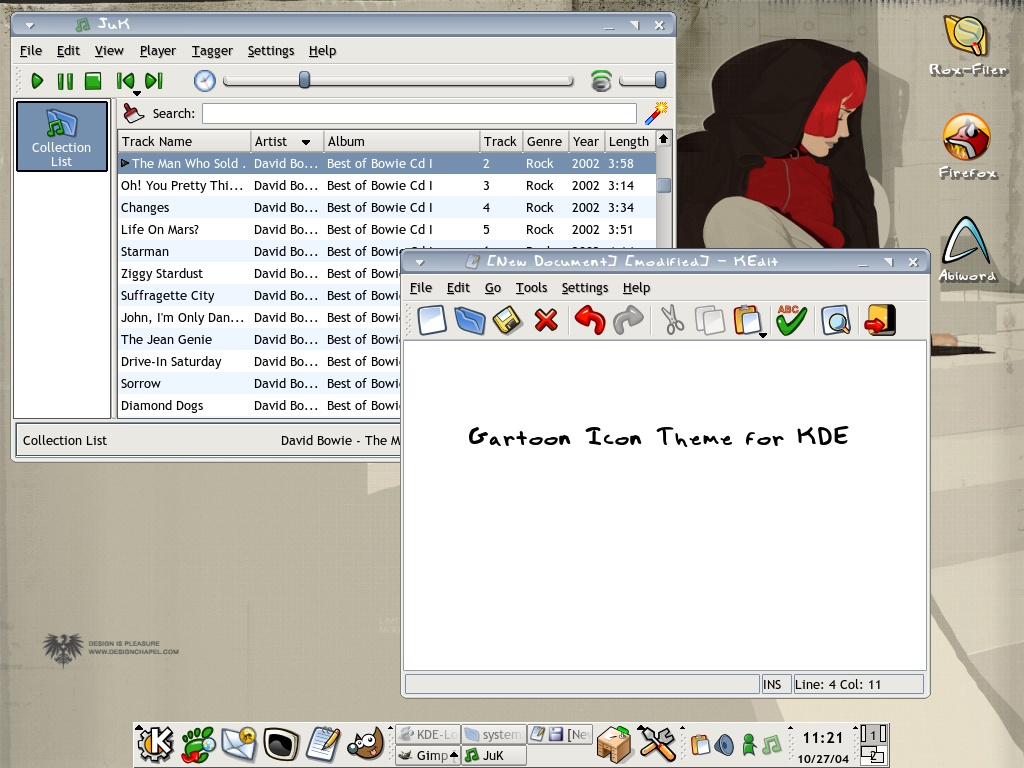Pause the track in JuK

pyautogui.click(x=65, y=81)
